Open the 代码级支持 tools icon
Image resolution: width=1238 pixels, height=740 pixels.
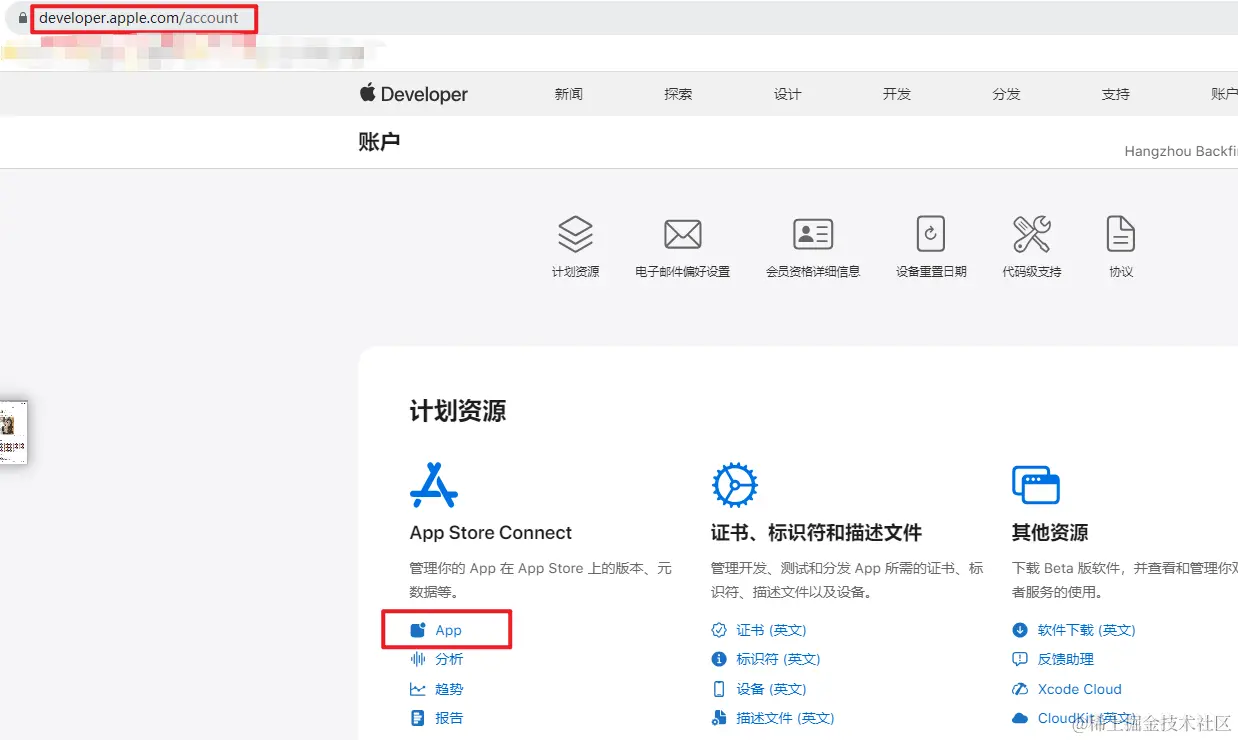coord(1032,235)
